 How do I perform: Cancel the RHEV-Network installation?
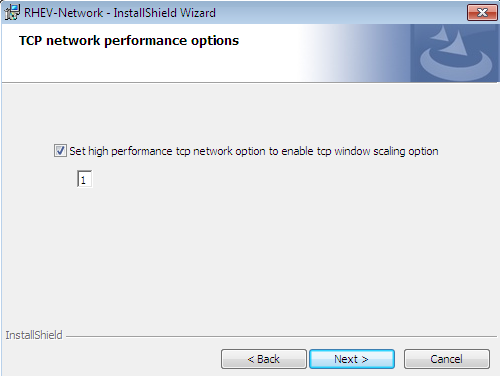[447, 359]
